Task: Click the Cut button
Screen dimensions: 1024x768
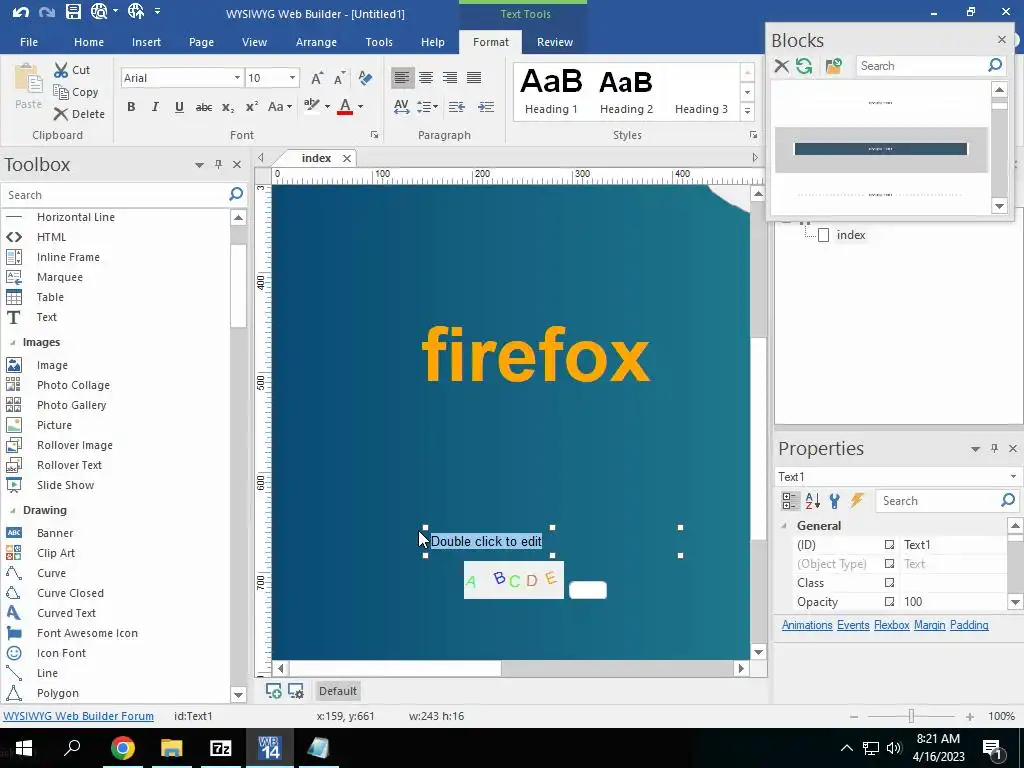Action: [72, 70]
